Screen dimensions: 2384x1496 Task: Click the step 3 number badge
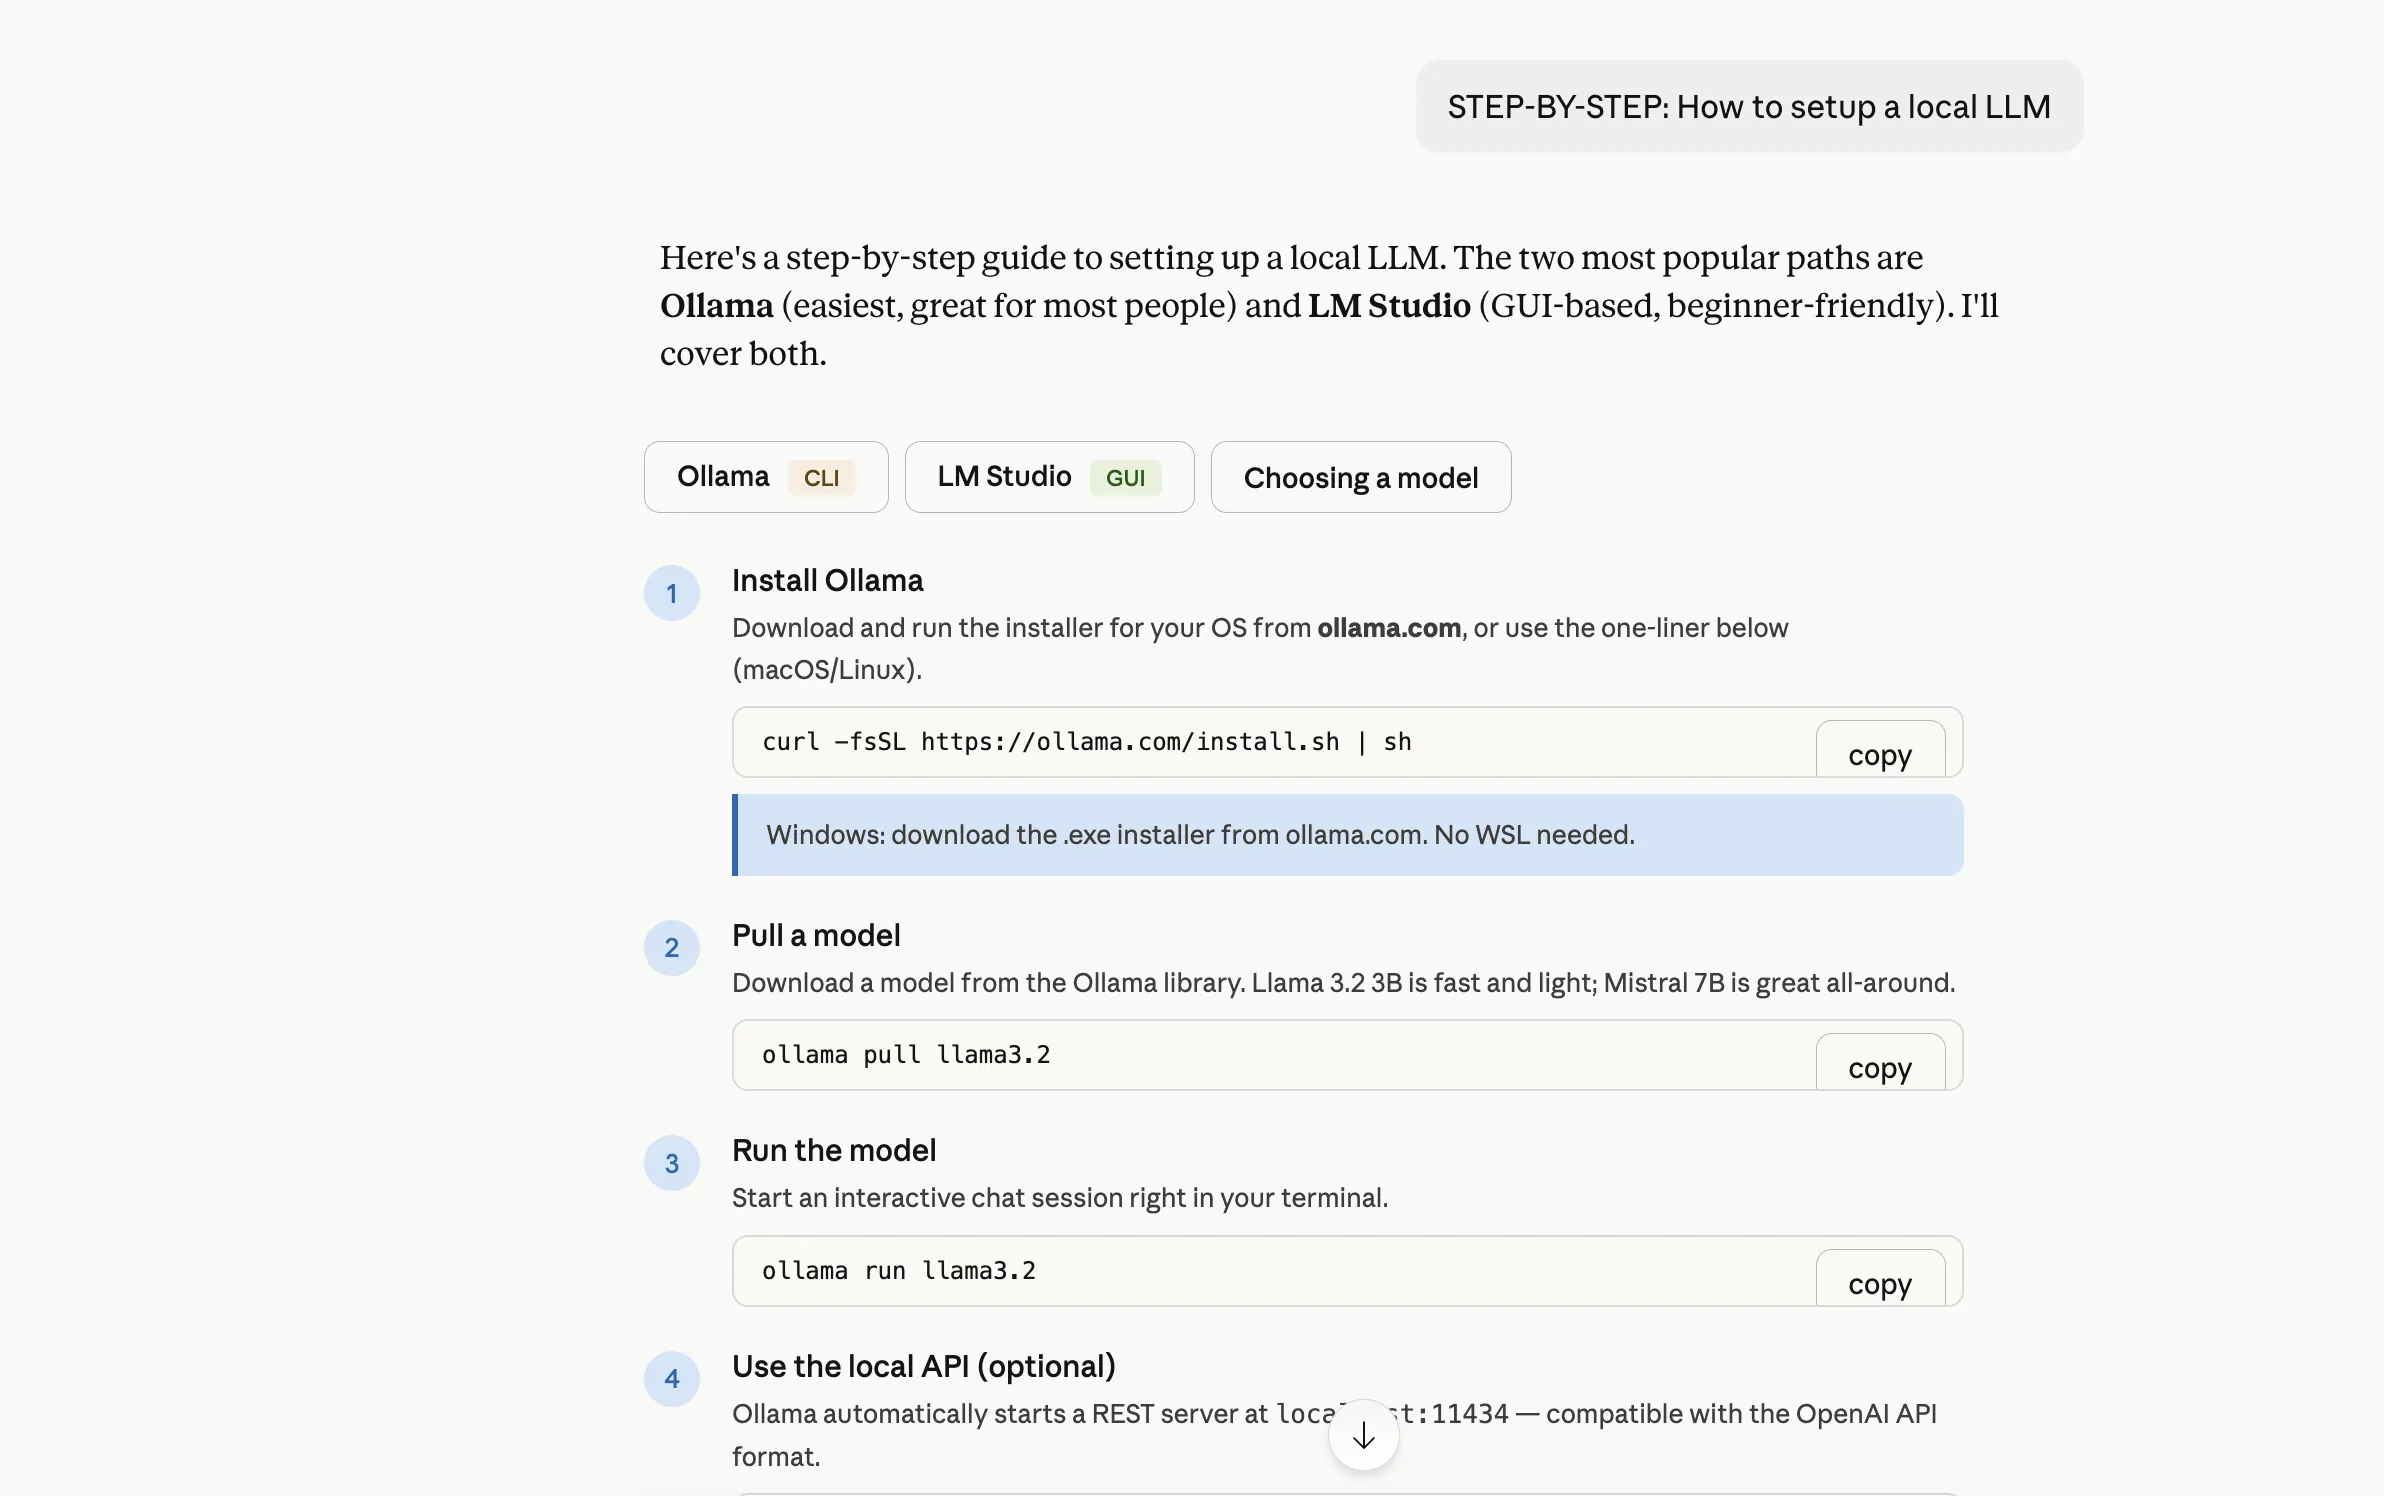click(x=672, y=1163)
